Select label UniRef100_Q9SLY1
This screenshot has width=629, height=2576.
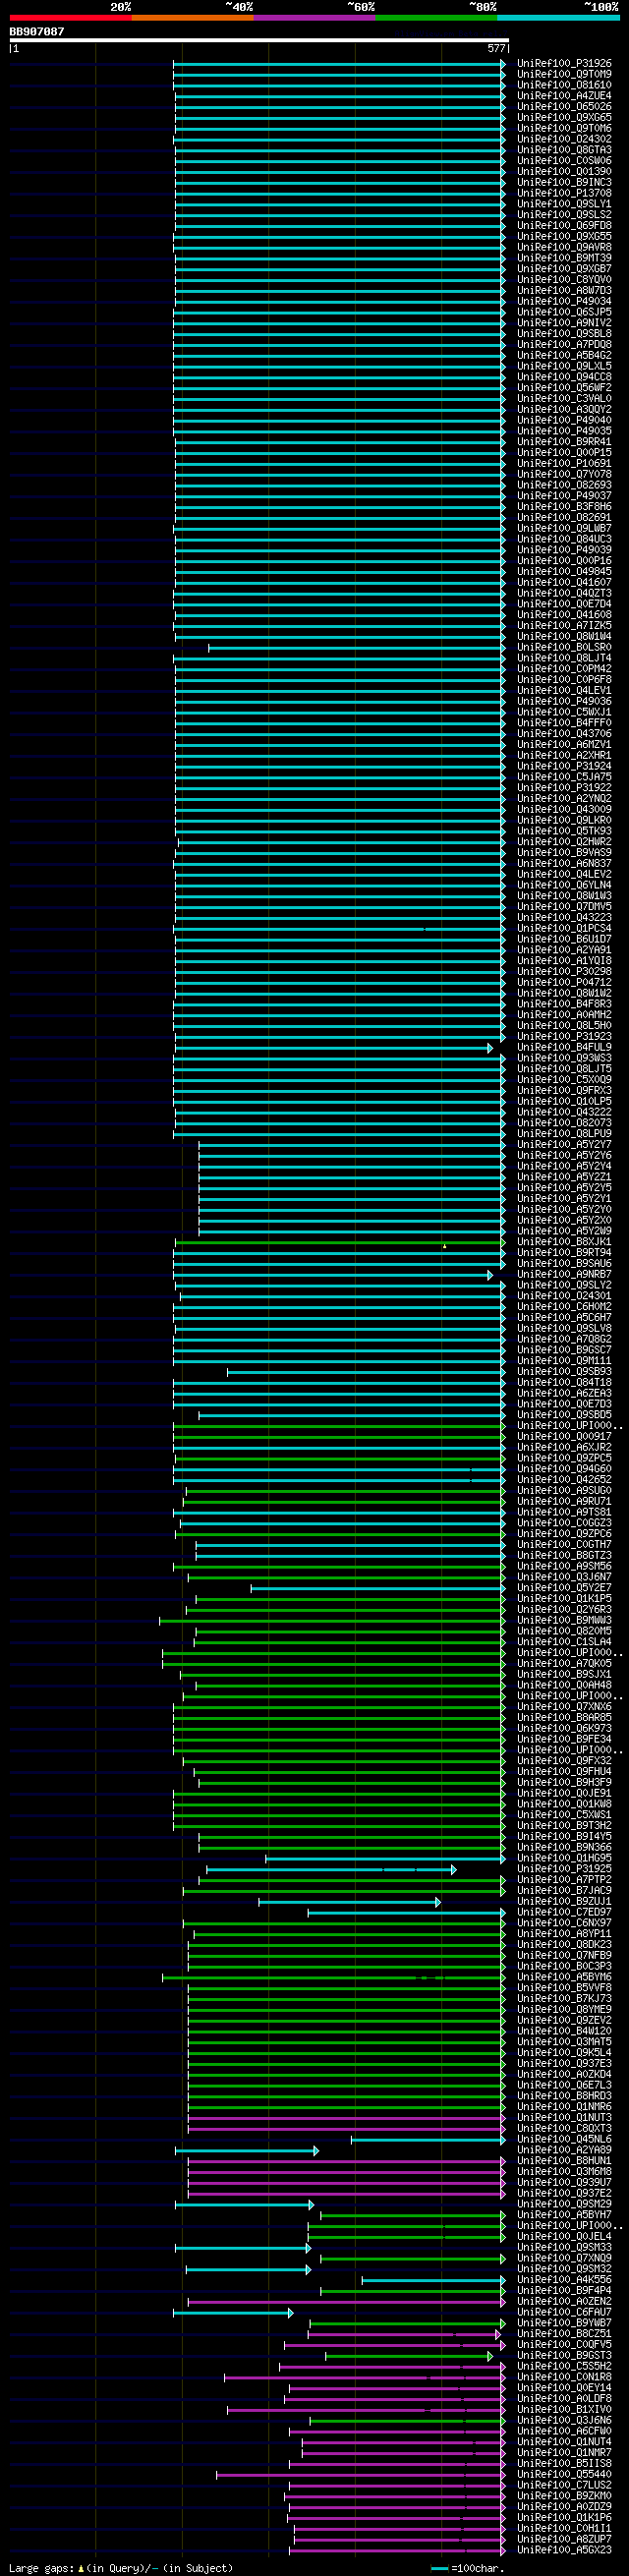(x=564, y=204)
